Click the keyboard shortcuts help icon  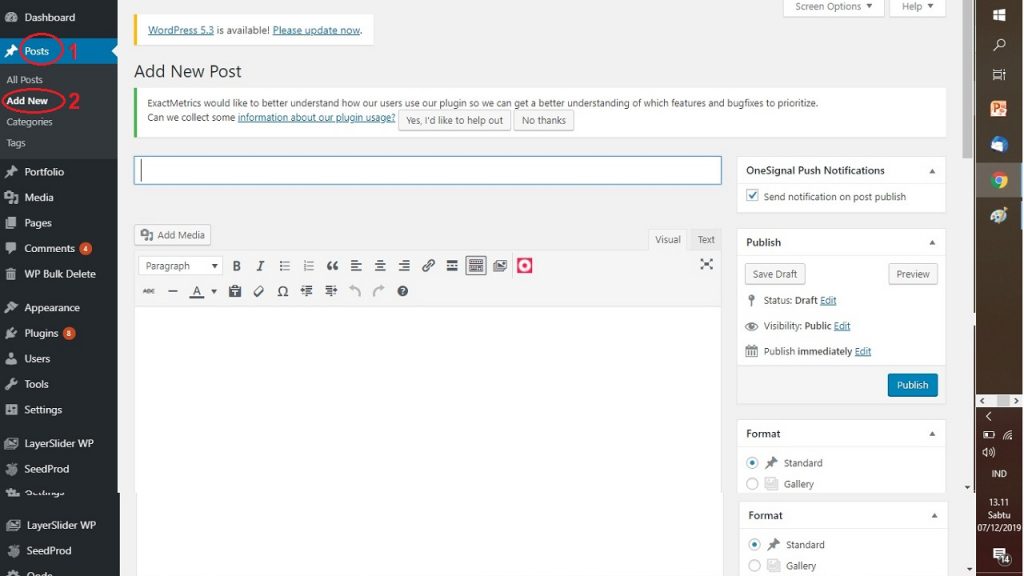click(x=403, y=291)
